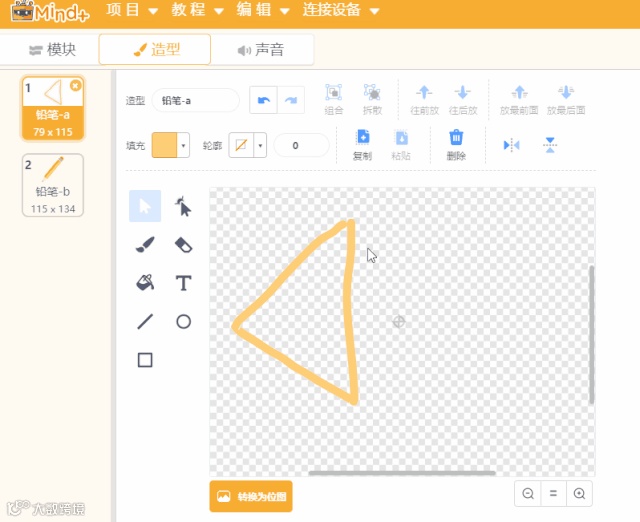Screen dimensions: 640x522
Task: Open the 教程 menu
Action: point(198,10)
